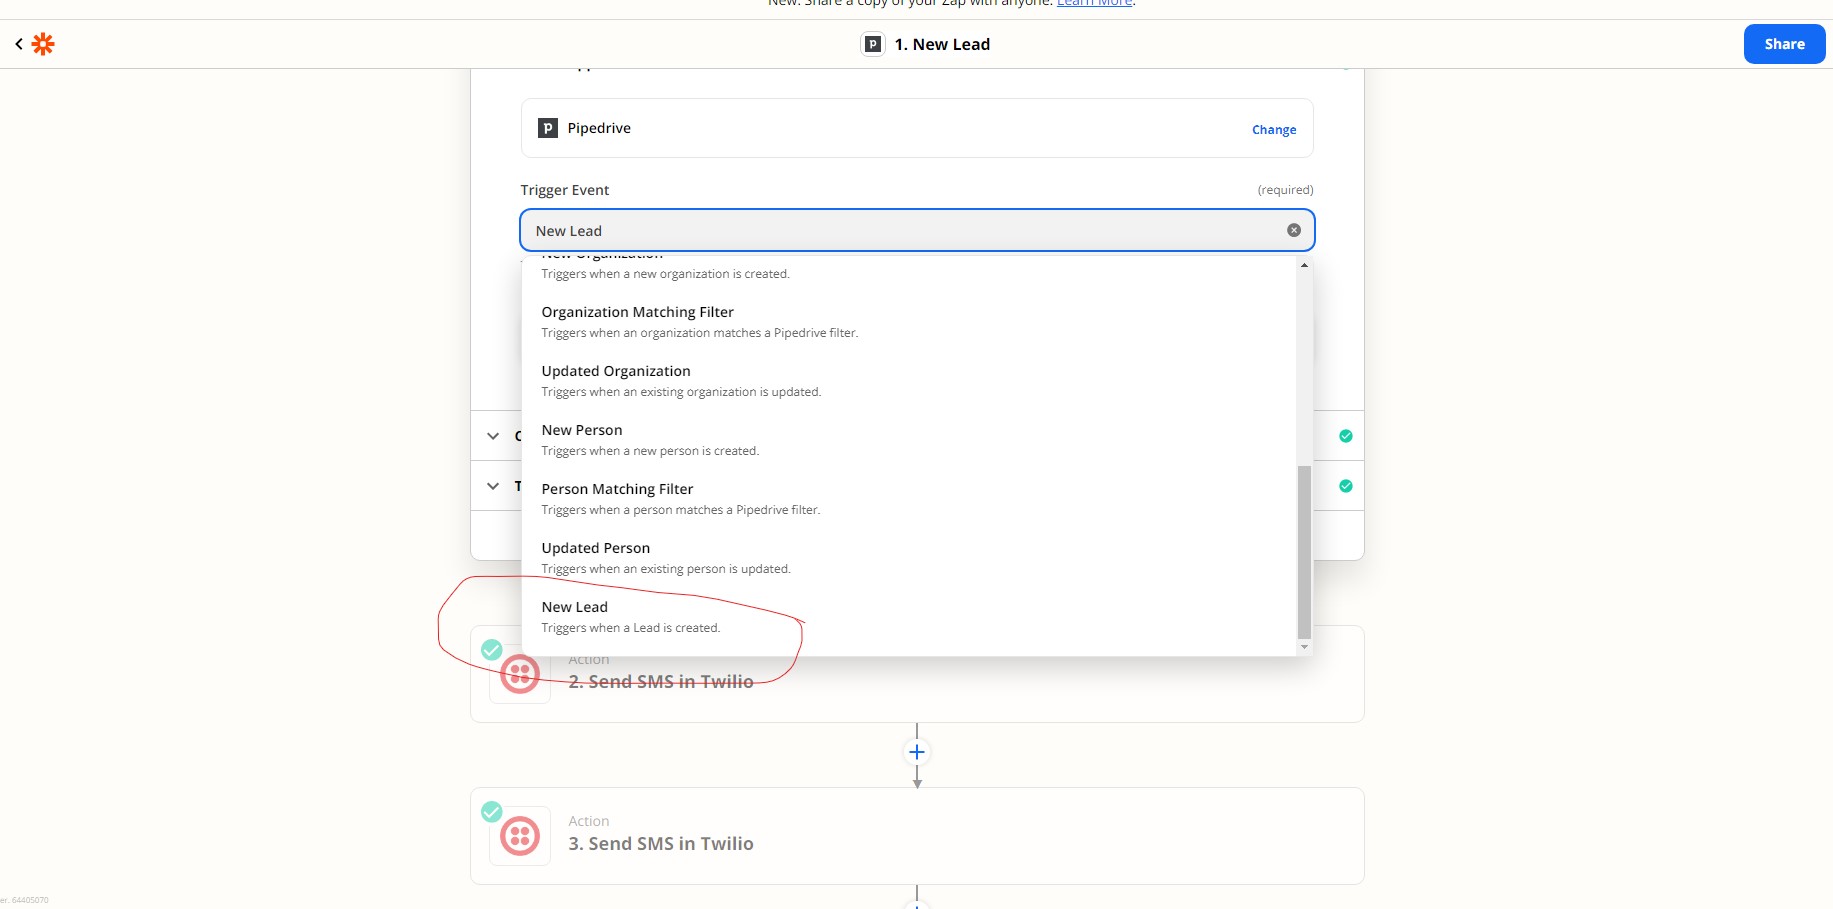
Task: Click the Twilio icon for step 3
Action: point(520,836)
